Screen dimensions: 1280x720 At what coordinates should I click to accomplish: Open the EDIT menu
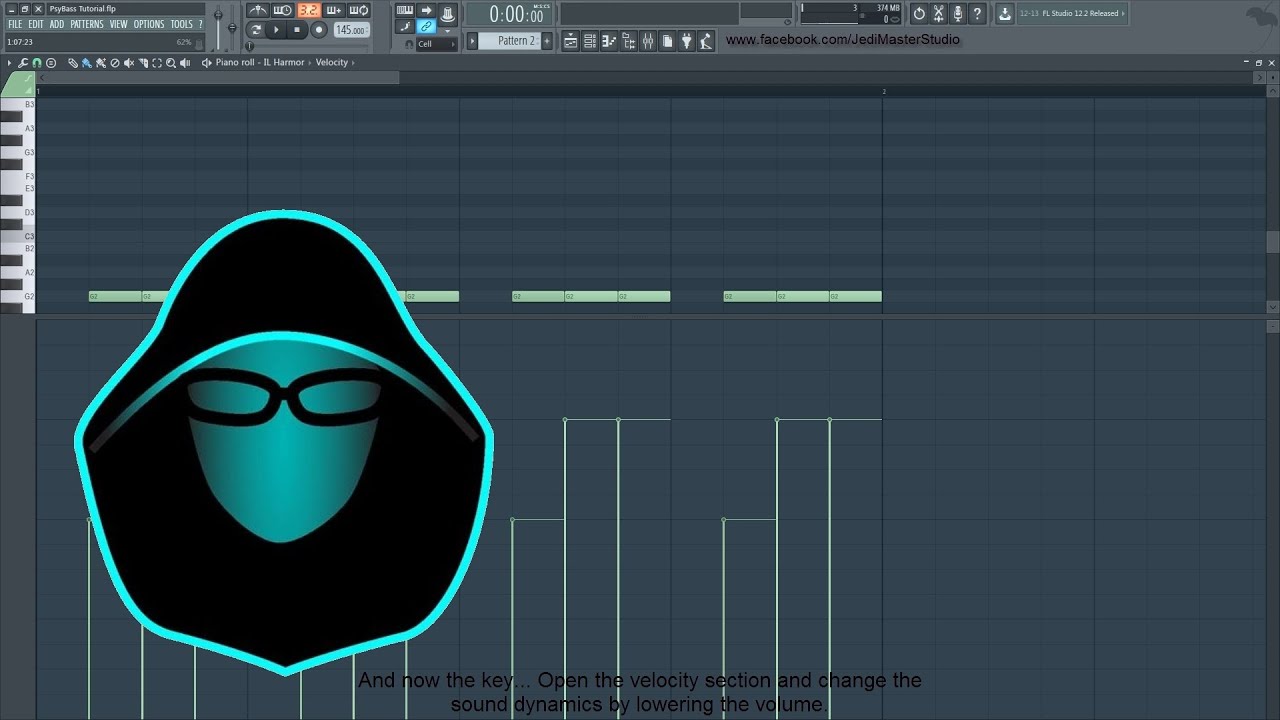(36, 24)
